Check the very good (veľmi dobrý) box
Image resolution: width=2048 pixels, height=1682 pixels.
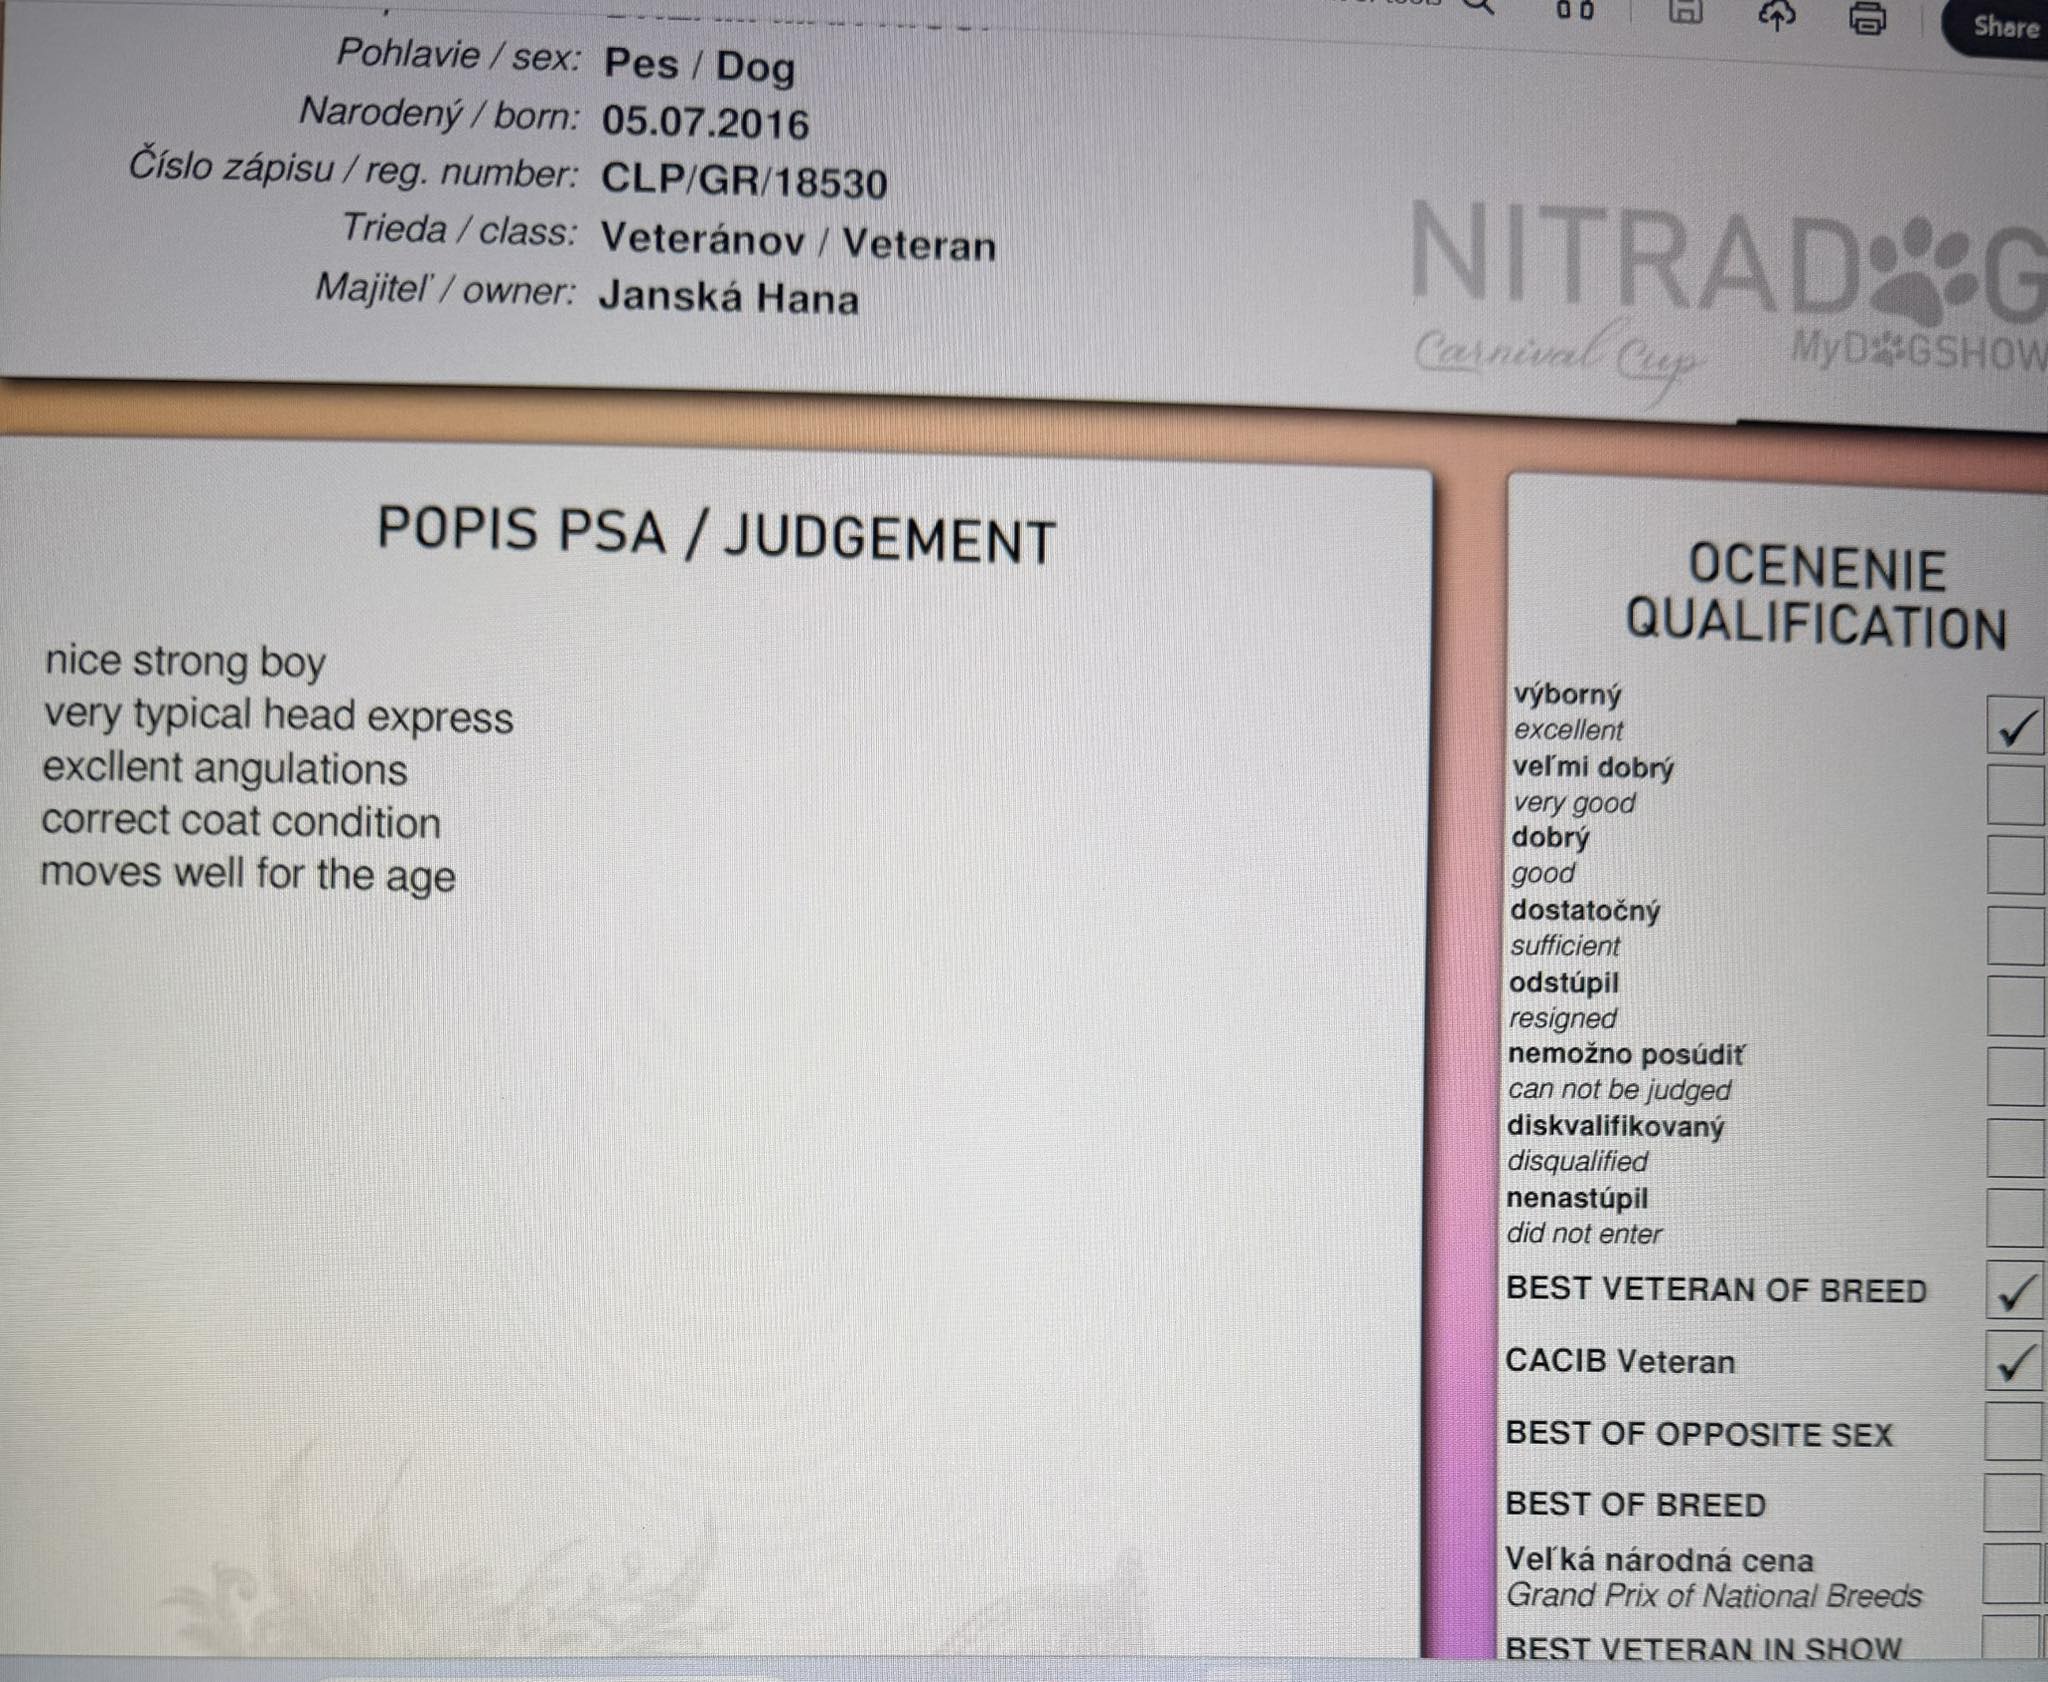tap(2015, 796)
